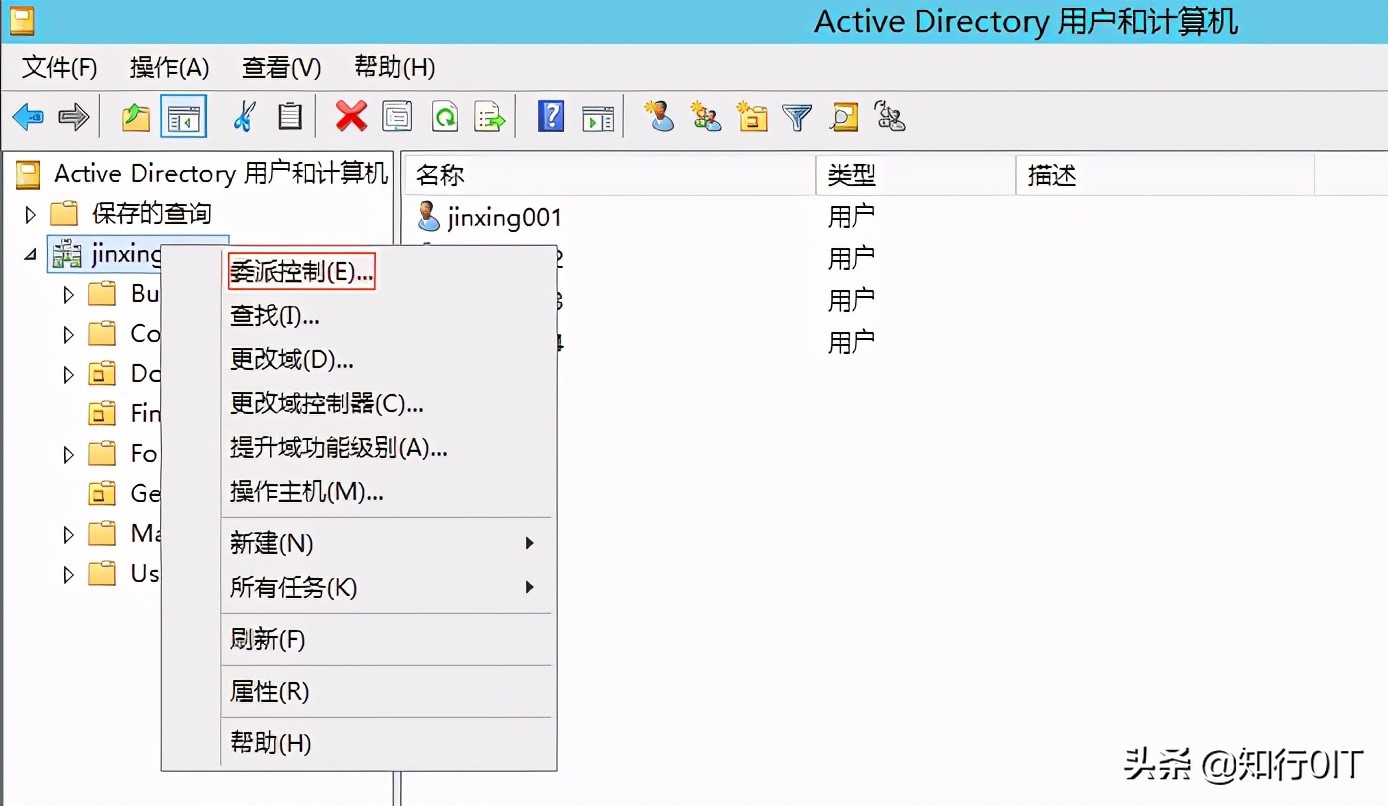Click the red X Delete icon
1388x806 pixels.
351,117
